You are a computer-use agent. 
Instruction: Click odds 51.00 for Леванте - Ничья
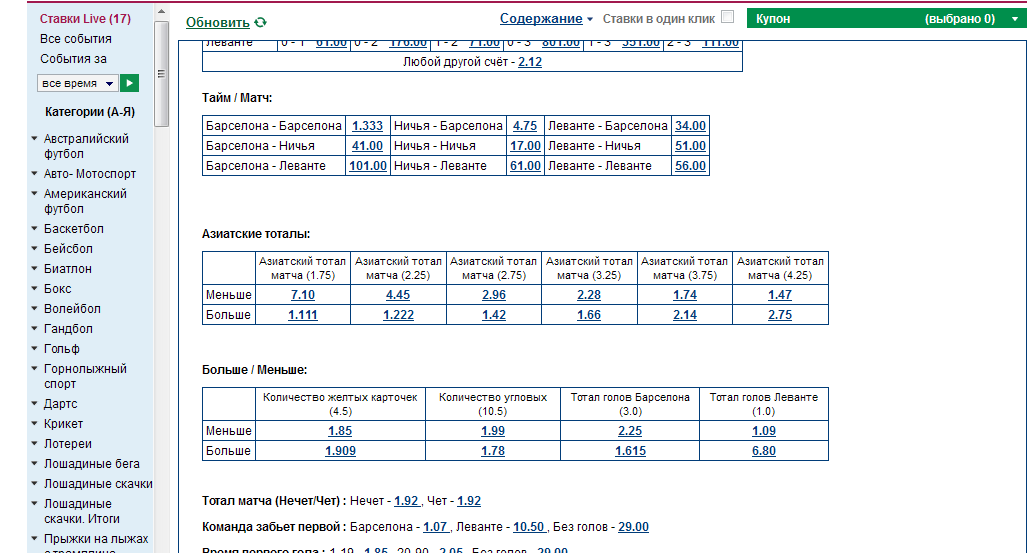pyautogui.click(x=690, y=145)
